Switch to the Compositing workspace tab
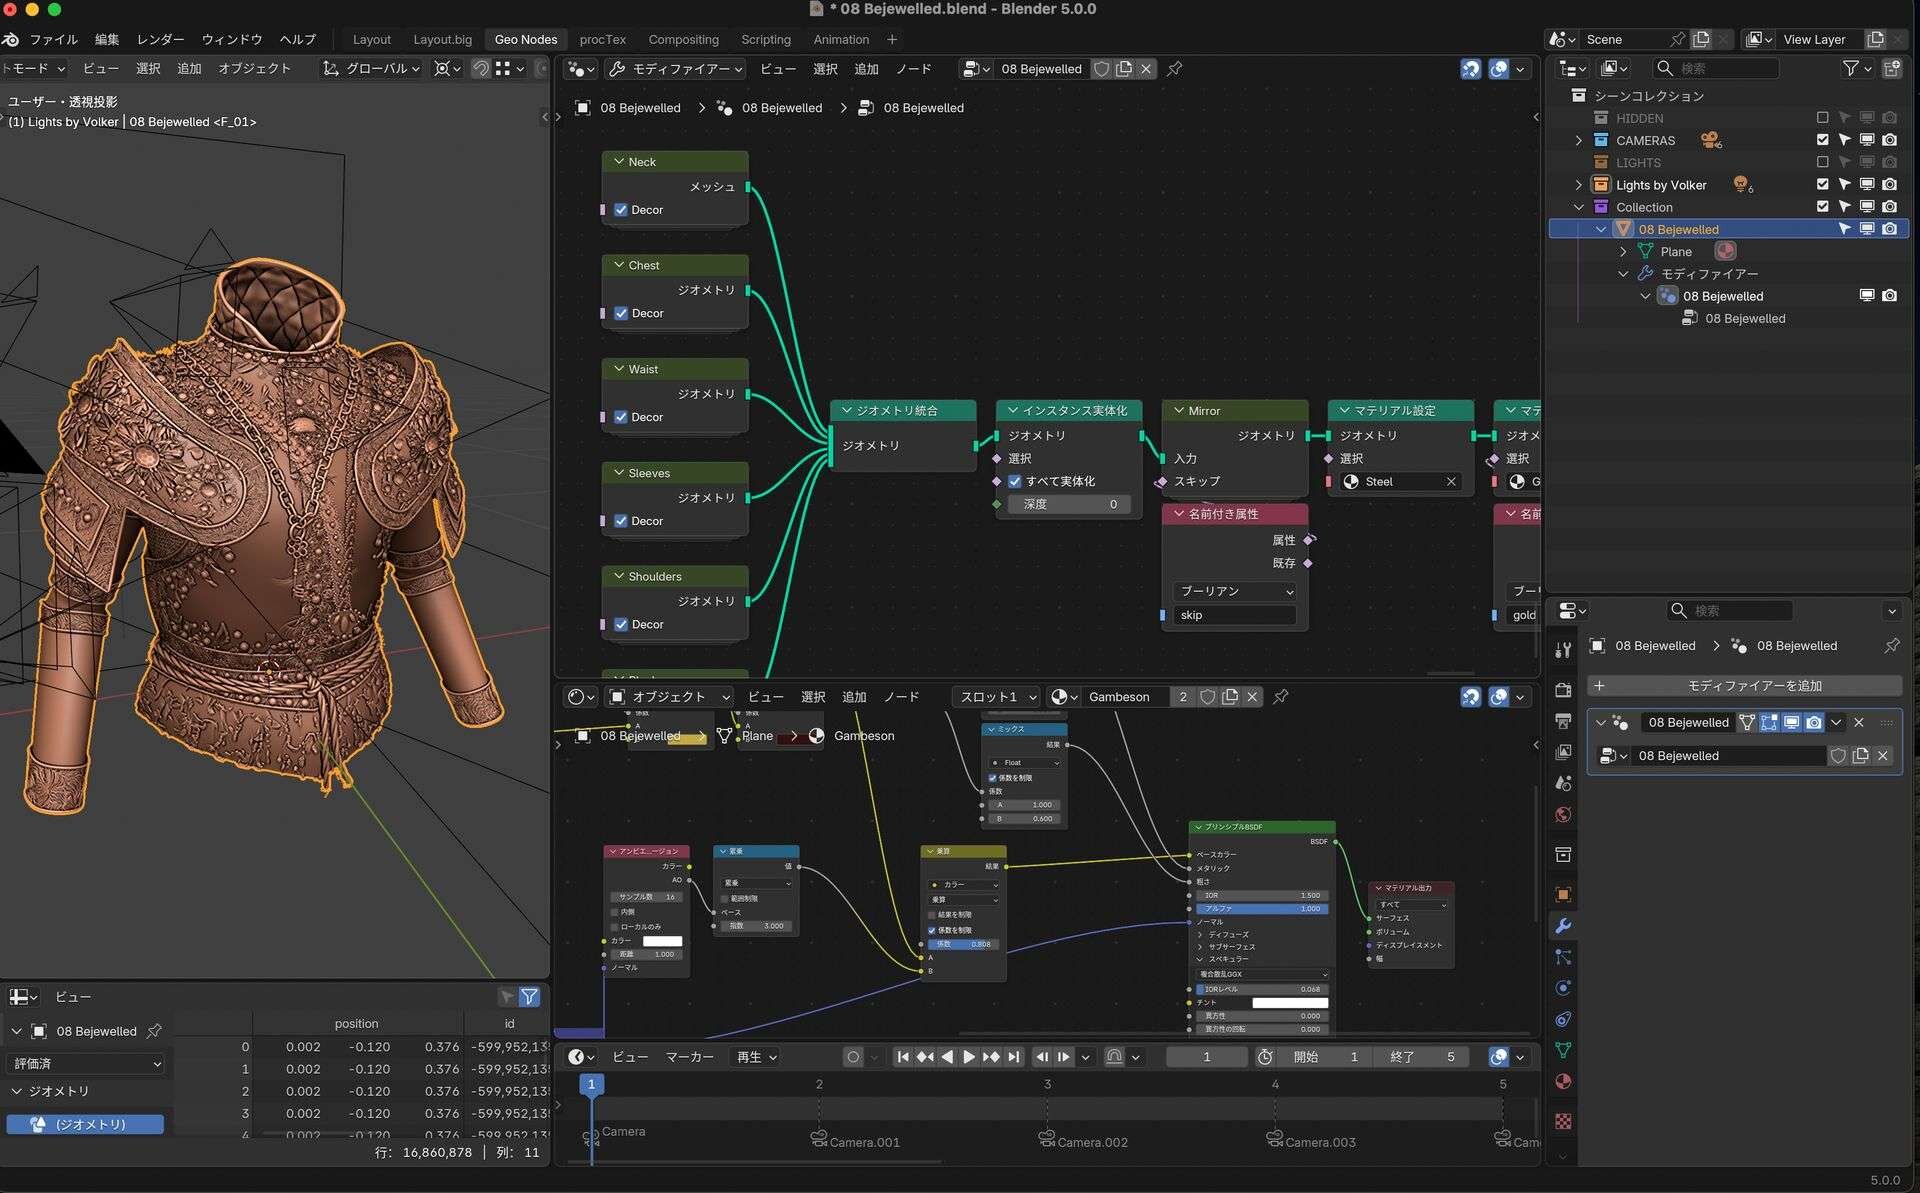The width and height of the screenshot is (1920, 1193). tap(683, 40)
